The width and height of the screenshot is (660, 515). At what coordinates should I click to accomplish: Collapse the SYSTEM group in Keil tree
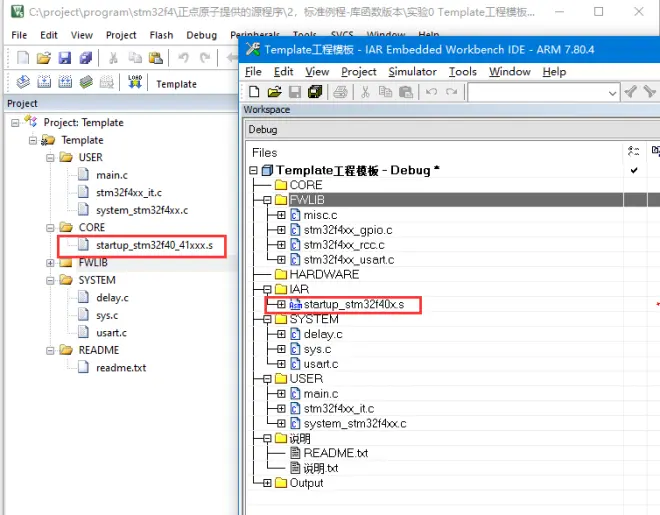50,281
